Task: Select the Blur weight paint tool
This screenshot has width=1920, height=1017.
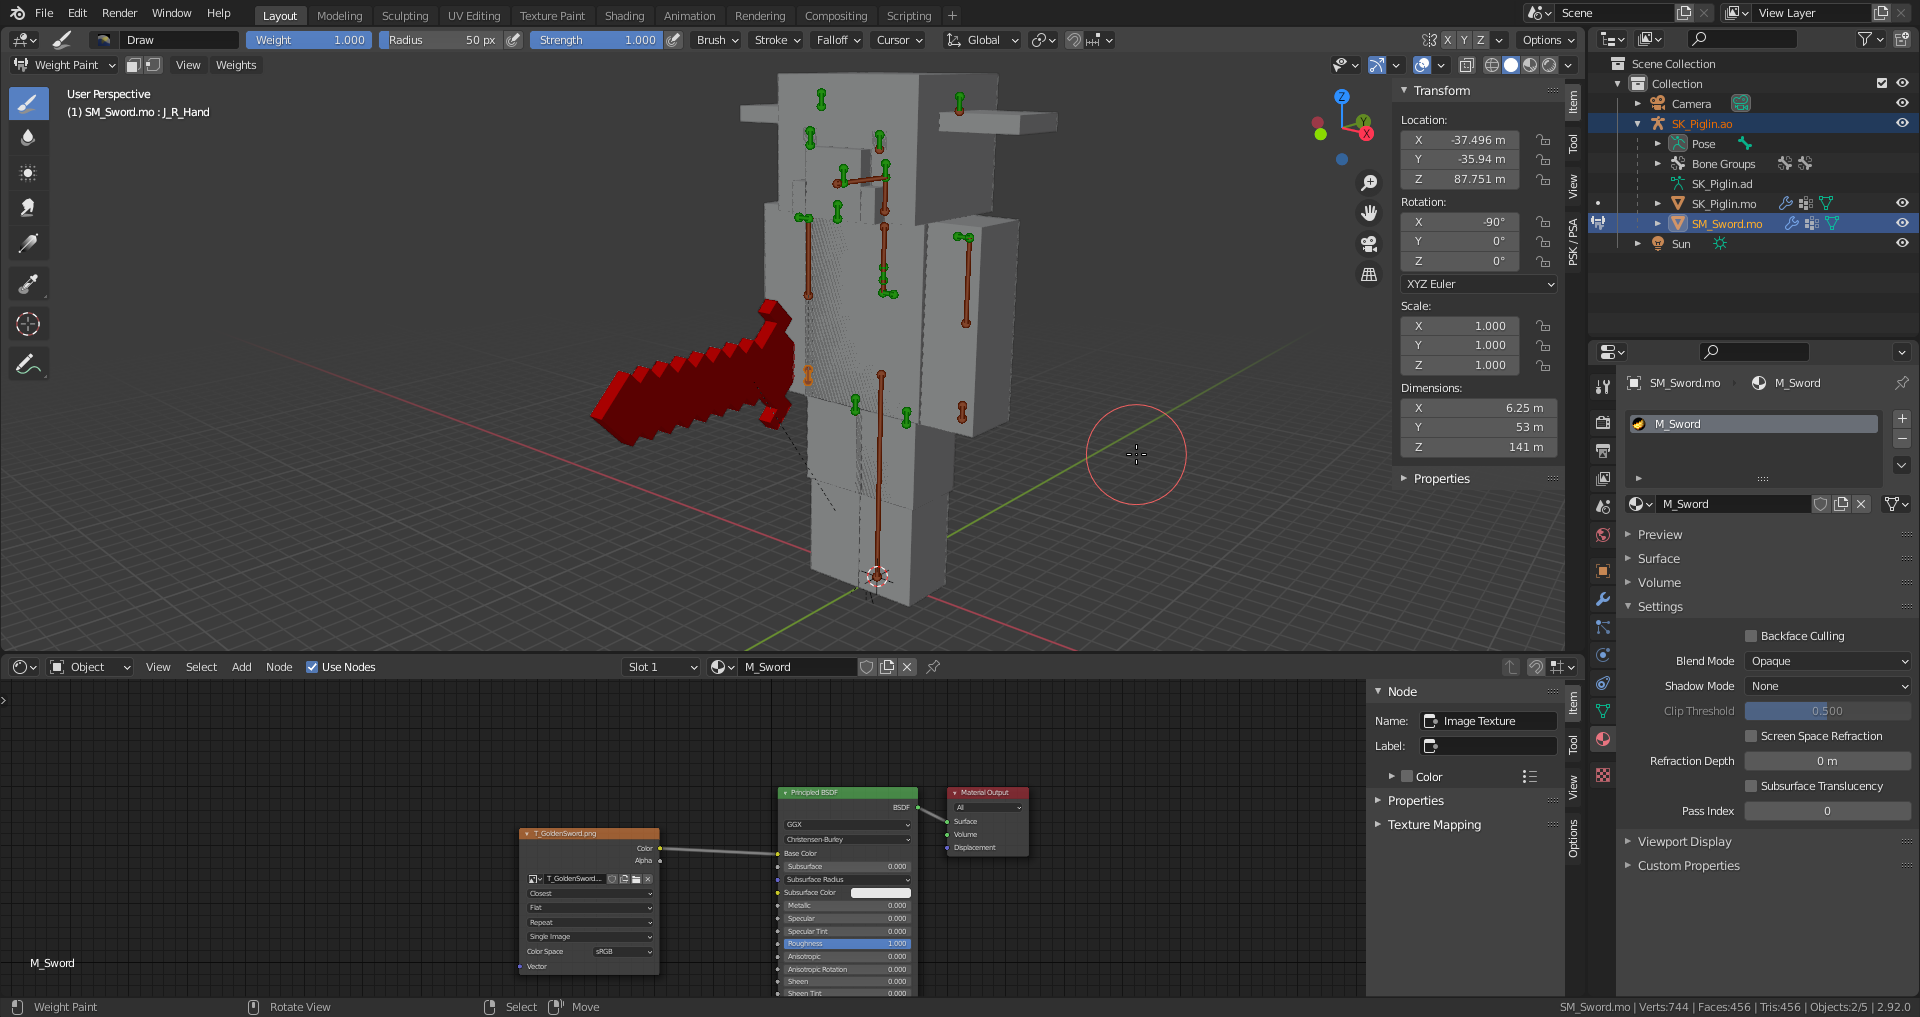Action: tap(28, 138)
